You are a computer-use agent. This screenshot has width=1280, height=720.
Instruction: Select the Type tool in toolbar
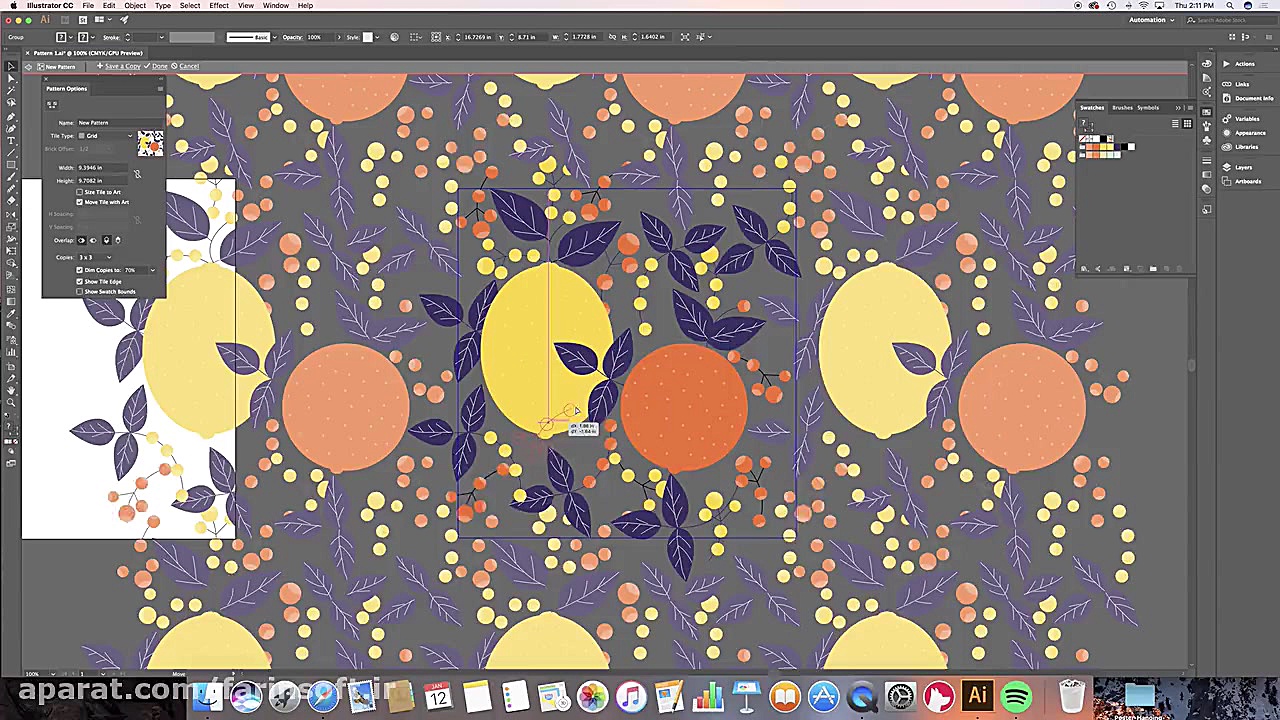11,140
